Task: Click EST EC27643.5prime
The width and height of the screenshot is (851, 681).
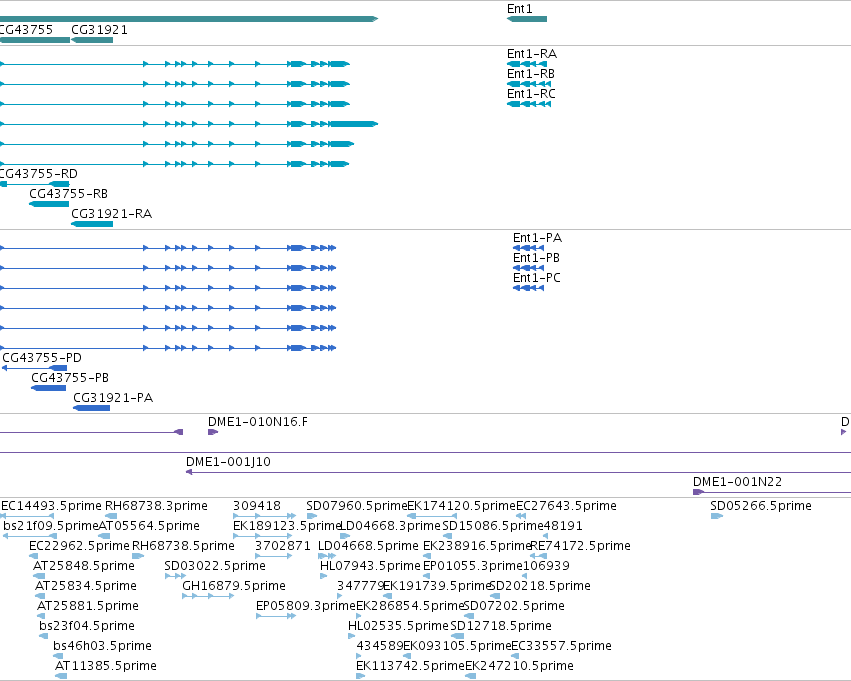Action: [x=566, y=506]
